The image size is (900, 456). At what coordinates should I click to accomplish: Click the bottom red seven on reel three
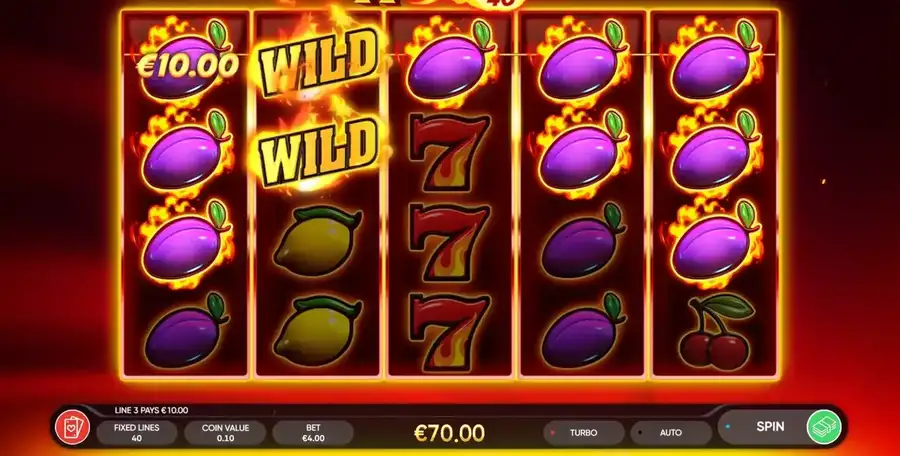coord(451,331)
